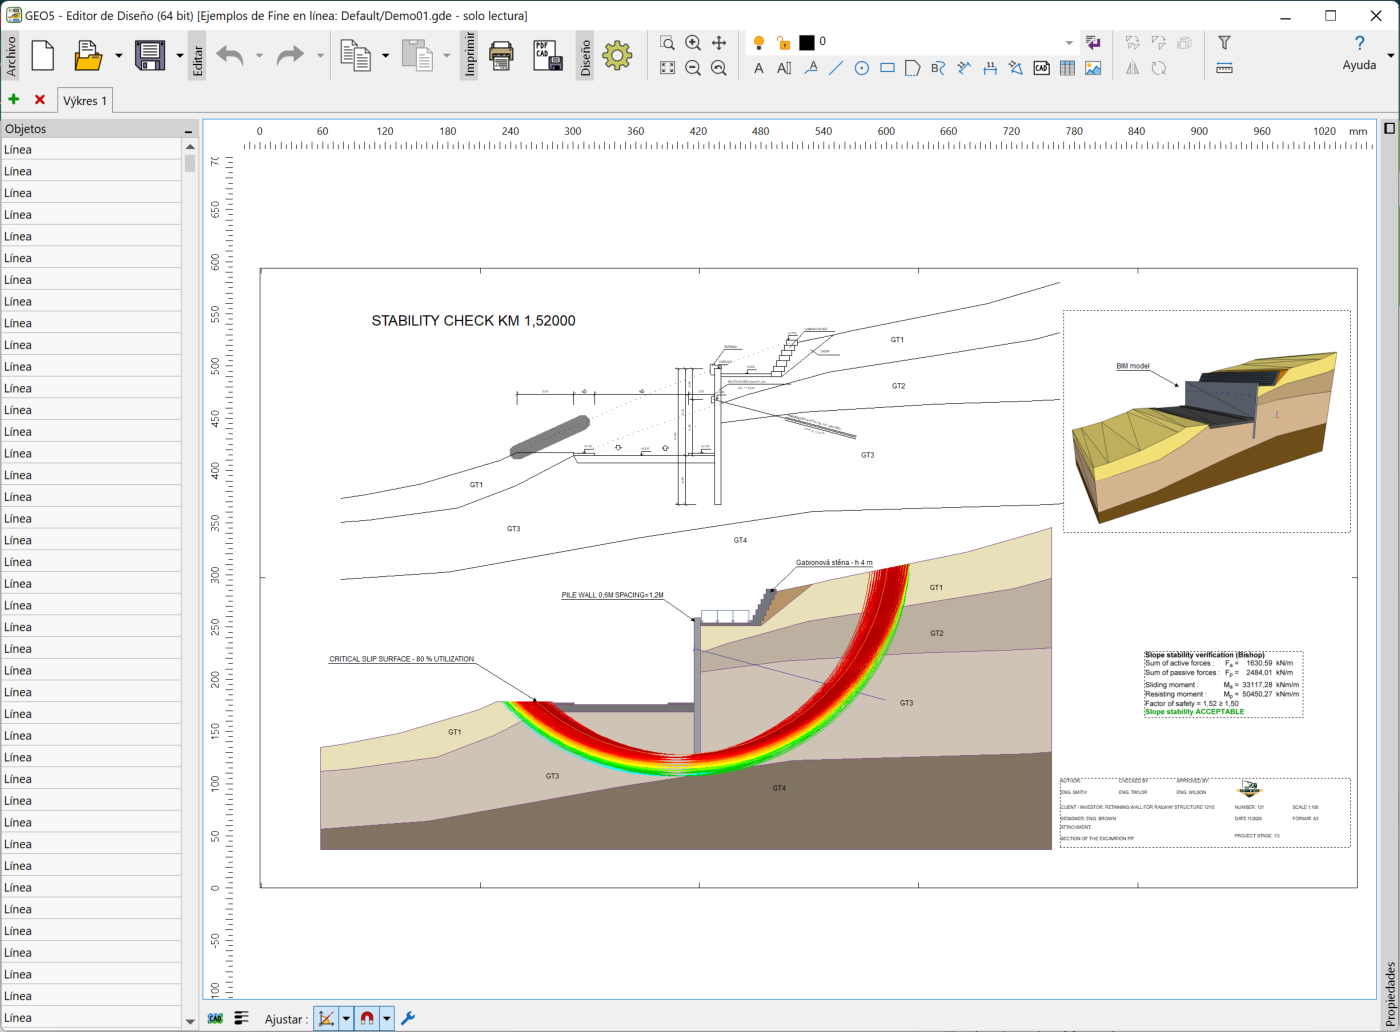Toggle the layer lock padlock
Image resolution: width=1400 pixels, height=1032 pixels.
783,43
